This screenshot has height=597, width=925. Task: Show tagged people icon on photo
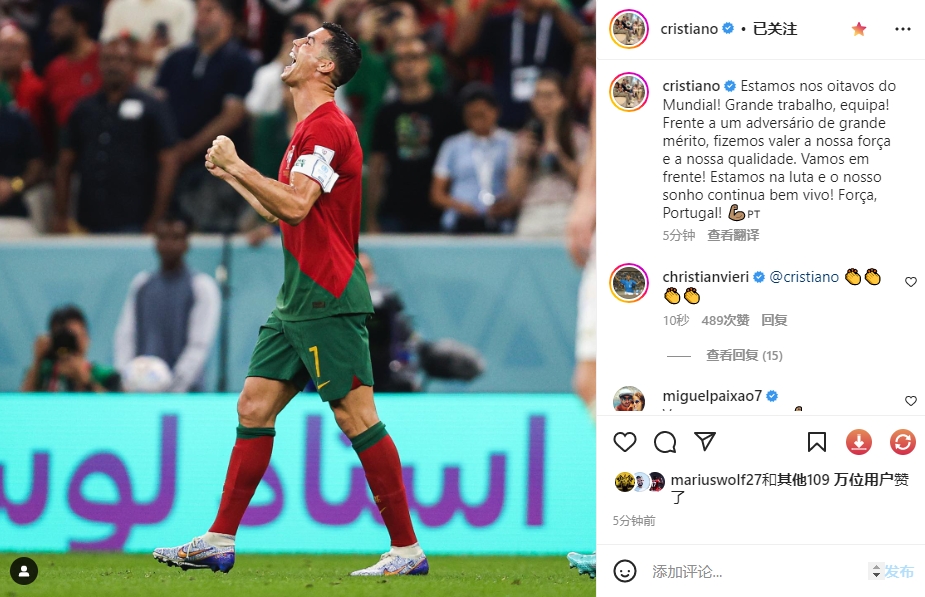[x=24, y=571]
